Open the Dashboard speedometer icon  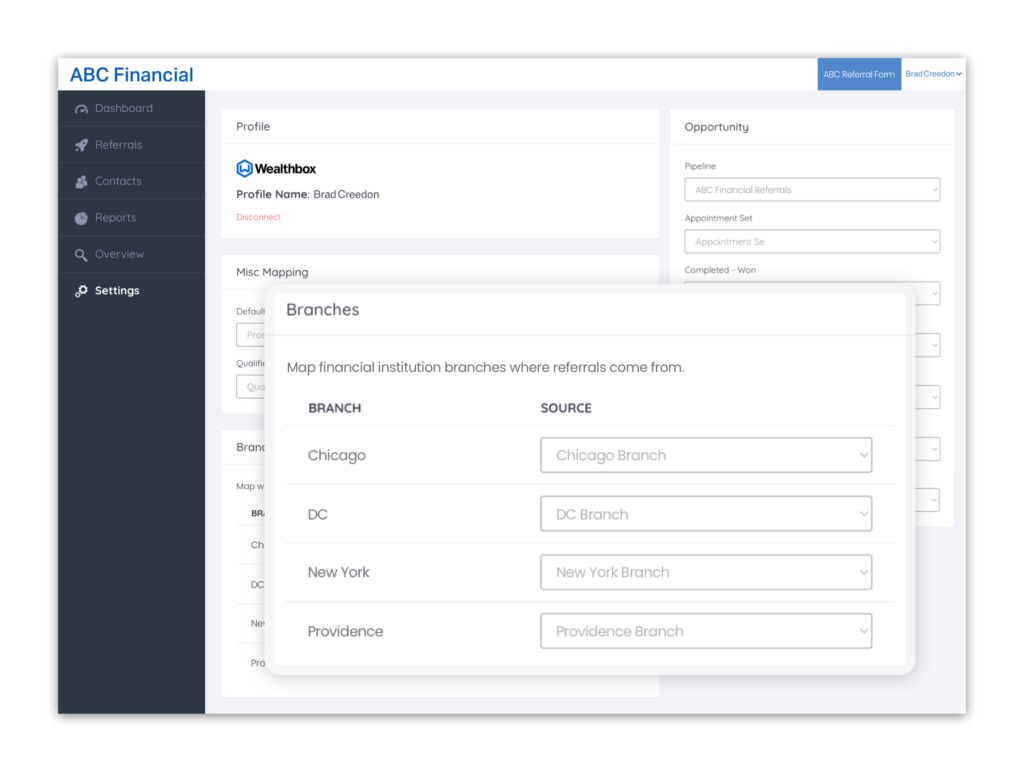82,108
